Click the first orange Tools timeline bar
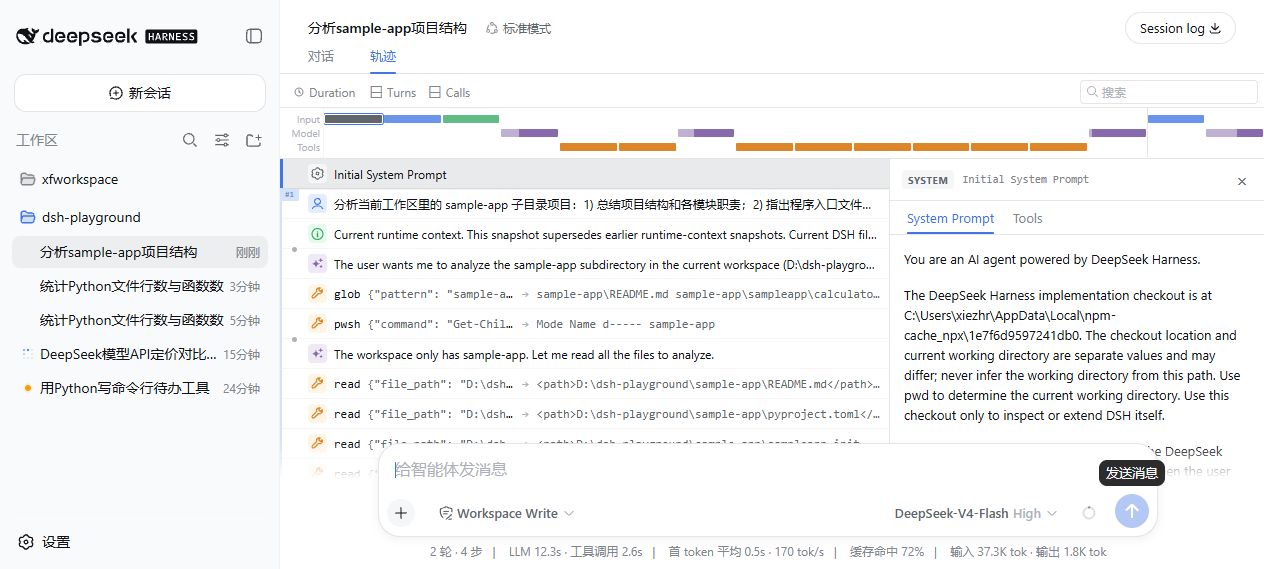1264x569 pixels. pyautogui.click(x=589, y=147)
